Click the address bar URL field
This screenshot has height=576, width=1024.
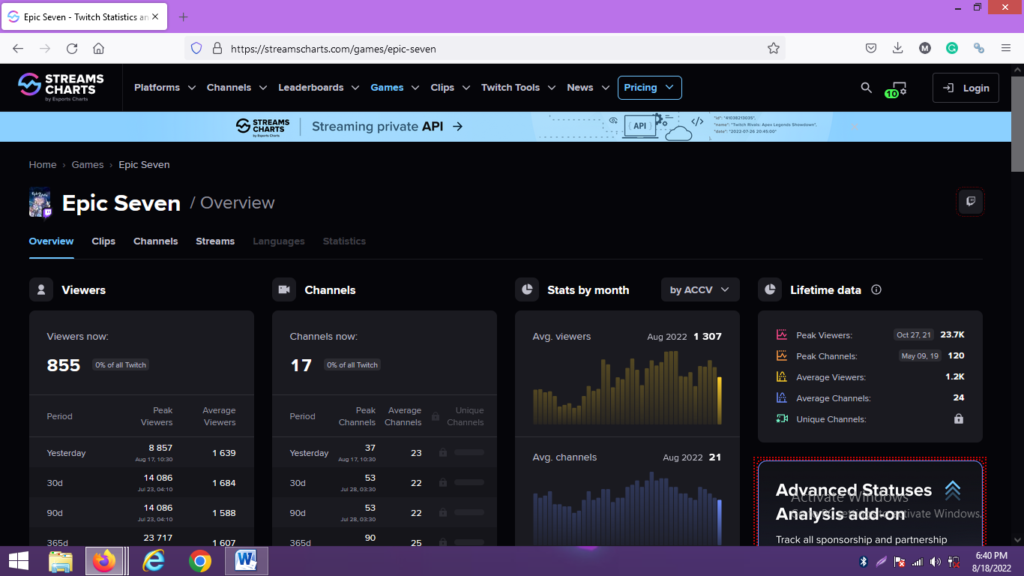[486, 48]
